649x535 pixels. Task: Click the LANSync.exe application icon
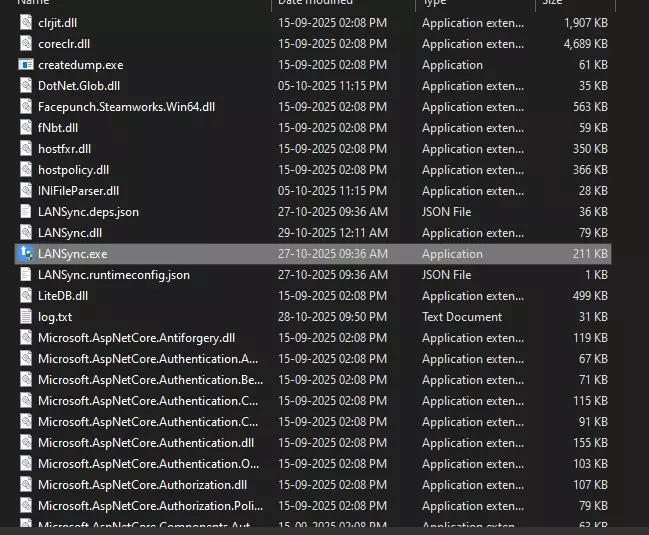(x=26, y=254)
